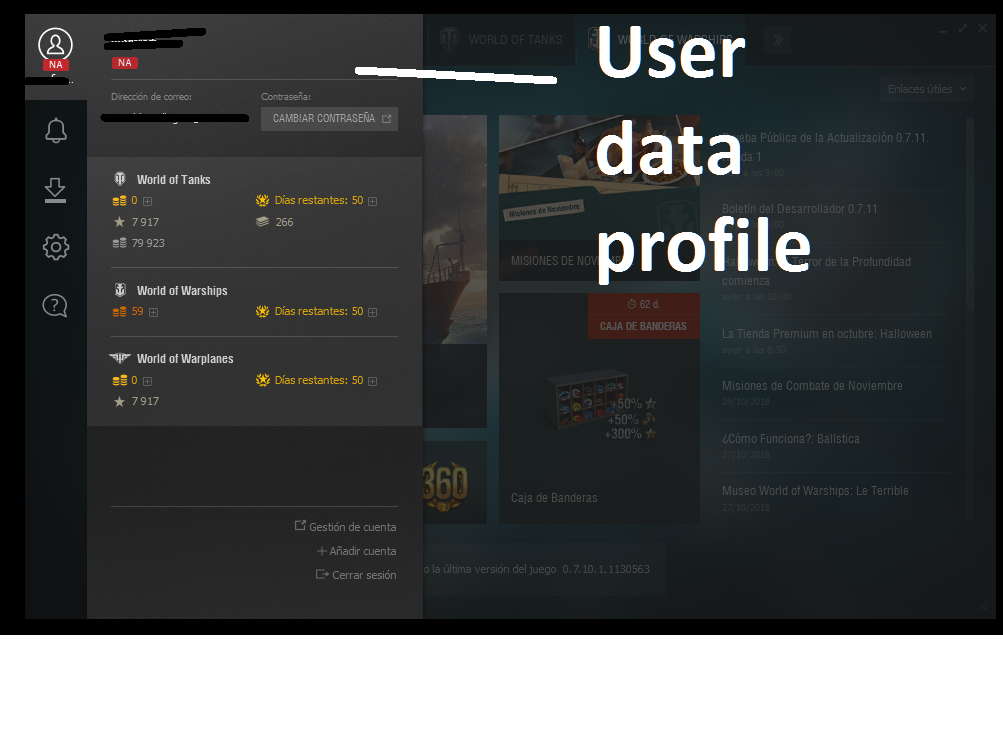The width and height of the screenshot is (1003, 736).
Task: Click the Dirección de correo label
Action: [x=152, y=97]
